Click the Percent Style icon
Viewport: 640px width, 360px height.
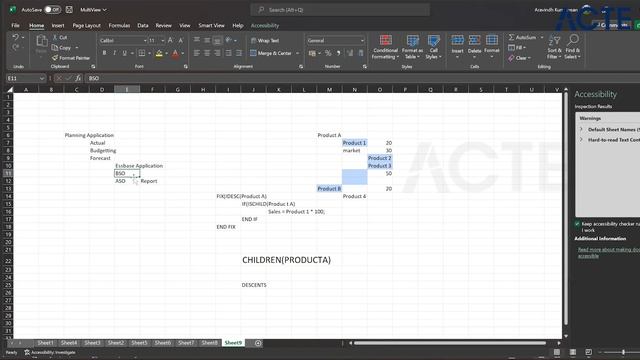(x=328, y=53)
